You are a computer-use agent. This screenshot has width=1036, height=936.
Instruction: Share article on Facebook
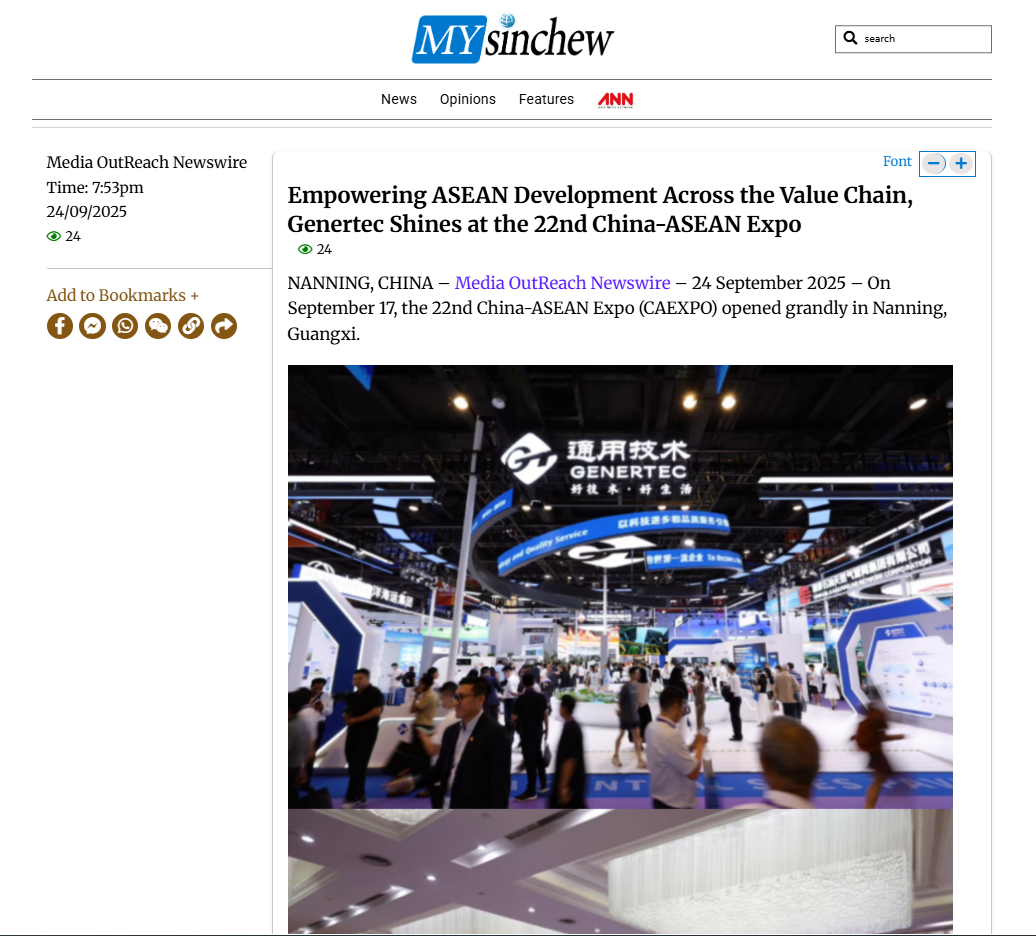pyautogui.click(x=60, y=326)
